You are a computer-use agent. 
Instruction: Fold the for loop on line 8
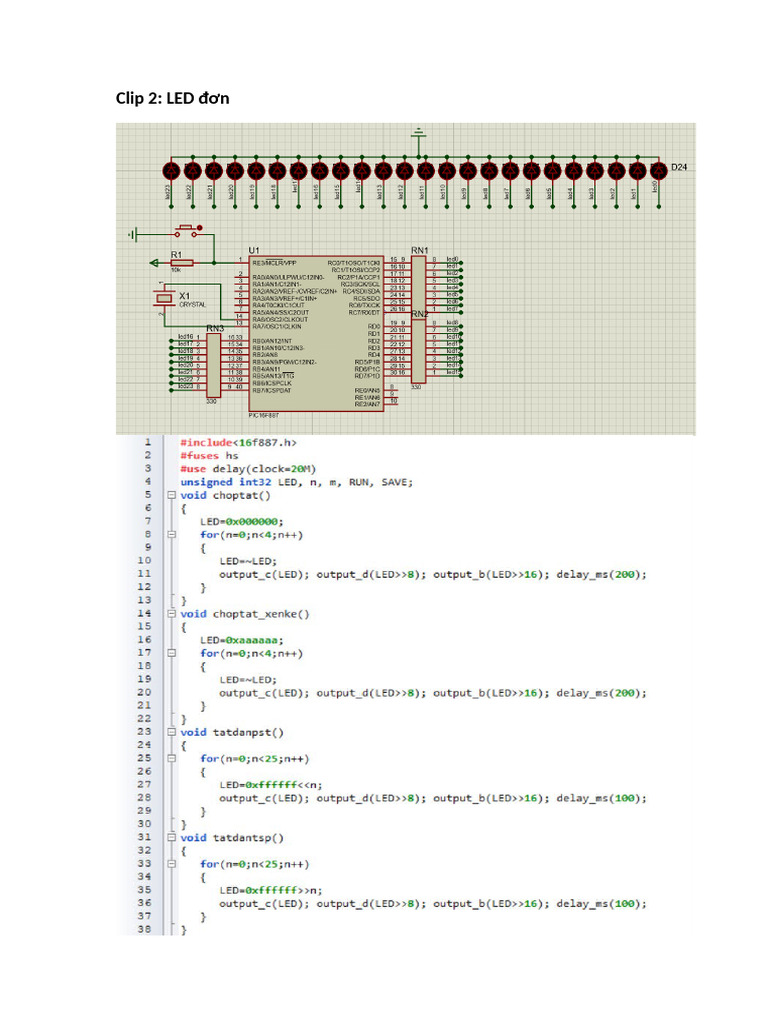[x=171, y=535]
